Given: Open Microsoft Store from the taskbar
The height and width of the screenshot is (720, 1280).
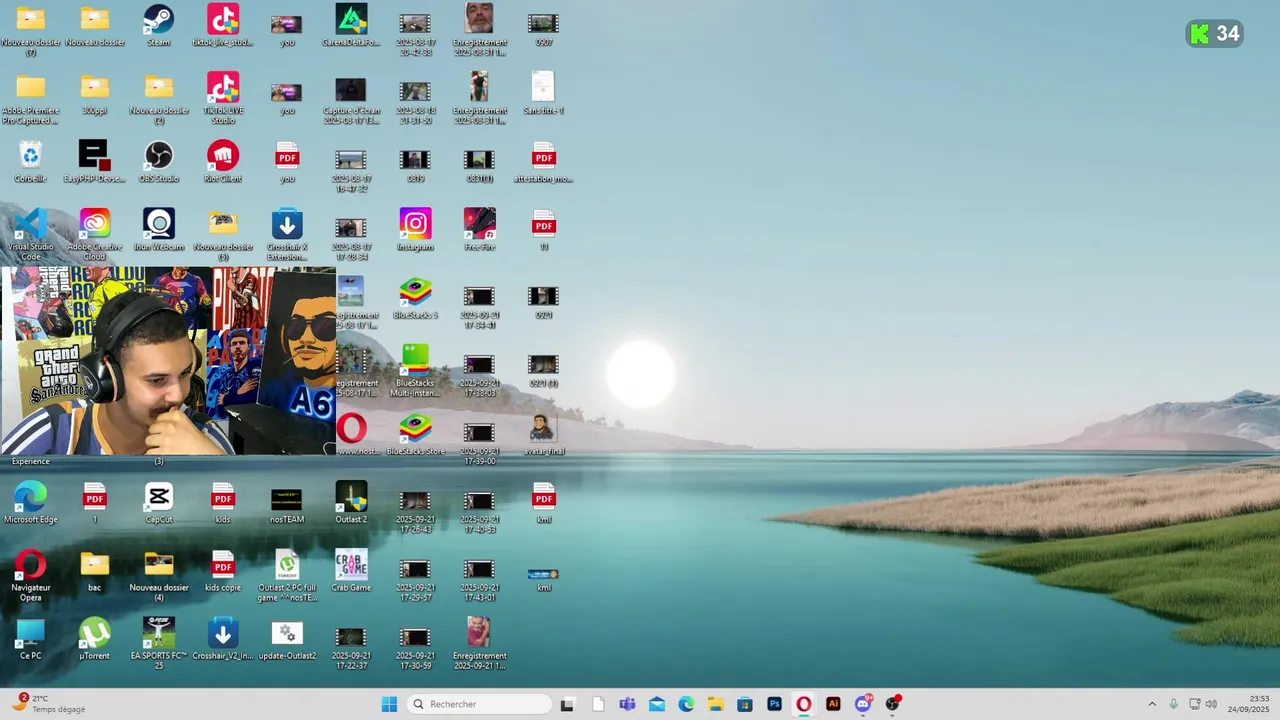Looking at the screenshot, I should click(745, 704).
